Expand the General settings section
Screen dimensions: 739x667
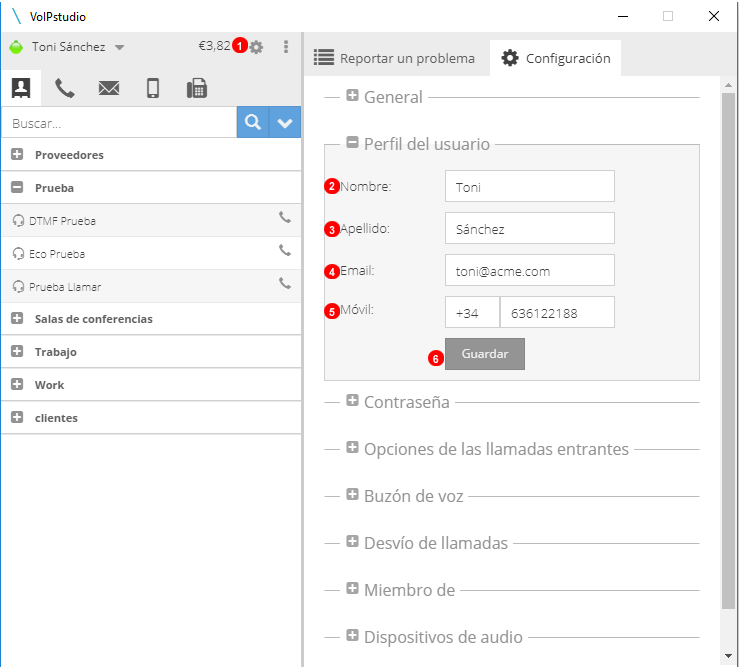(352, 96)
